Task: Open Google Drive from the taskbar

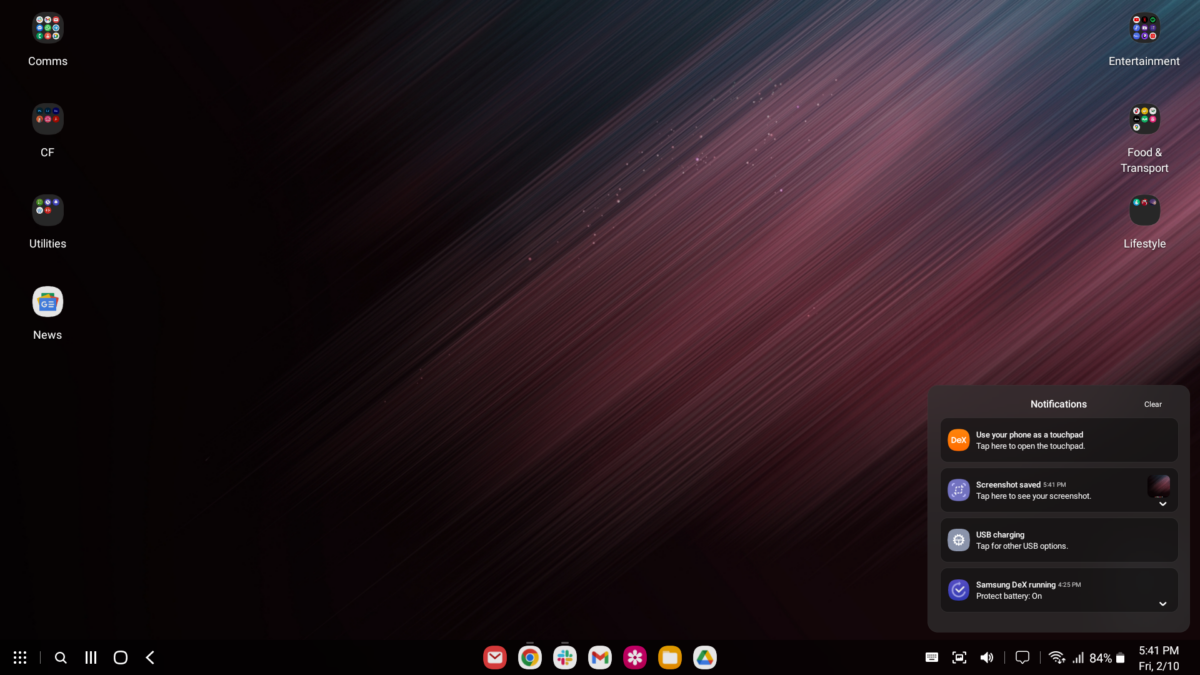Action: coord(705,657)
